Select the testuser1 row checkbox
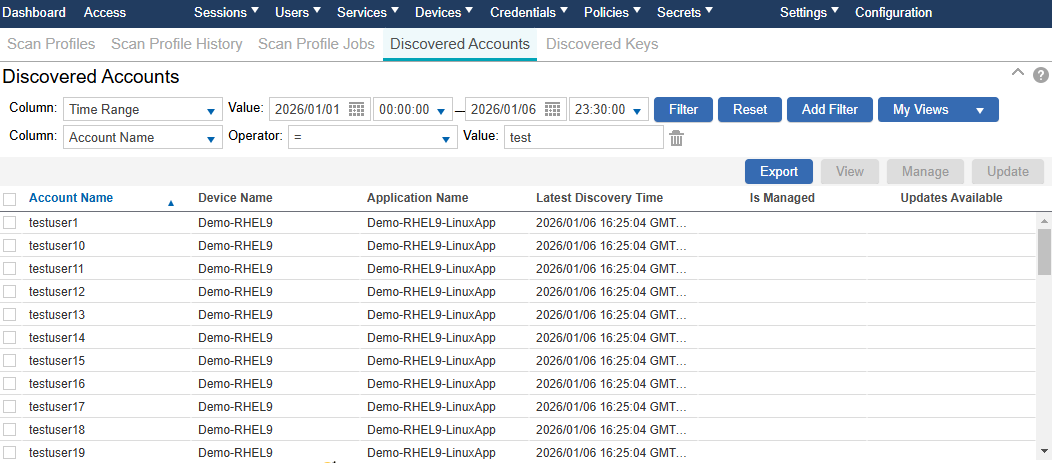 point(10,222)
